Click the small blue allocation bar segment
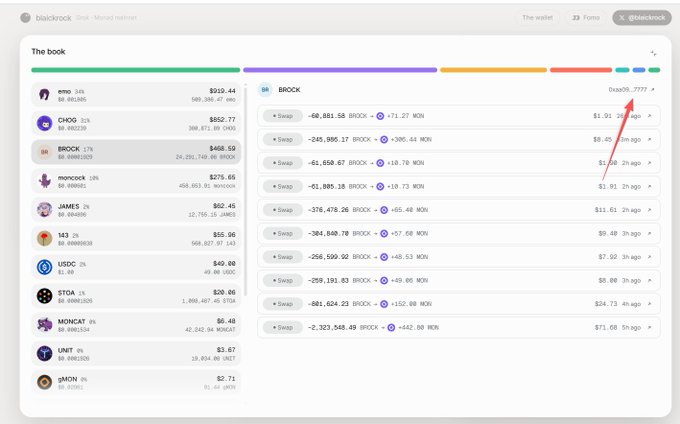The height and width of the screenshot is (424, 680). [x=639, y=70]
